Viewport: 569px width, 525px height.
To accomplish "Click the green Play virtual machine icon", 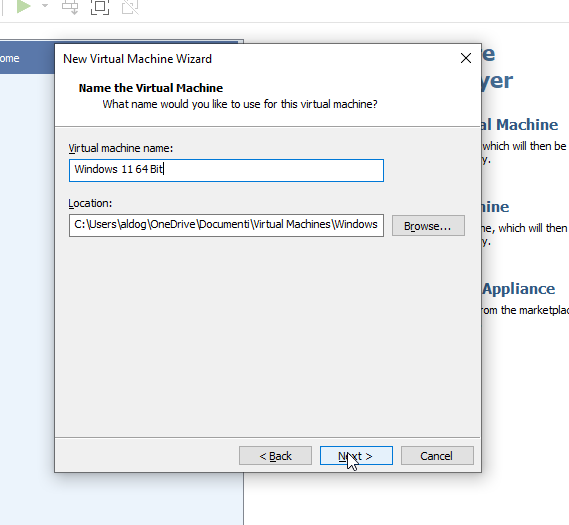I will point(24,6).
